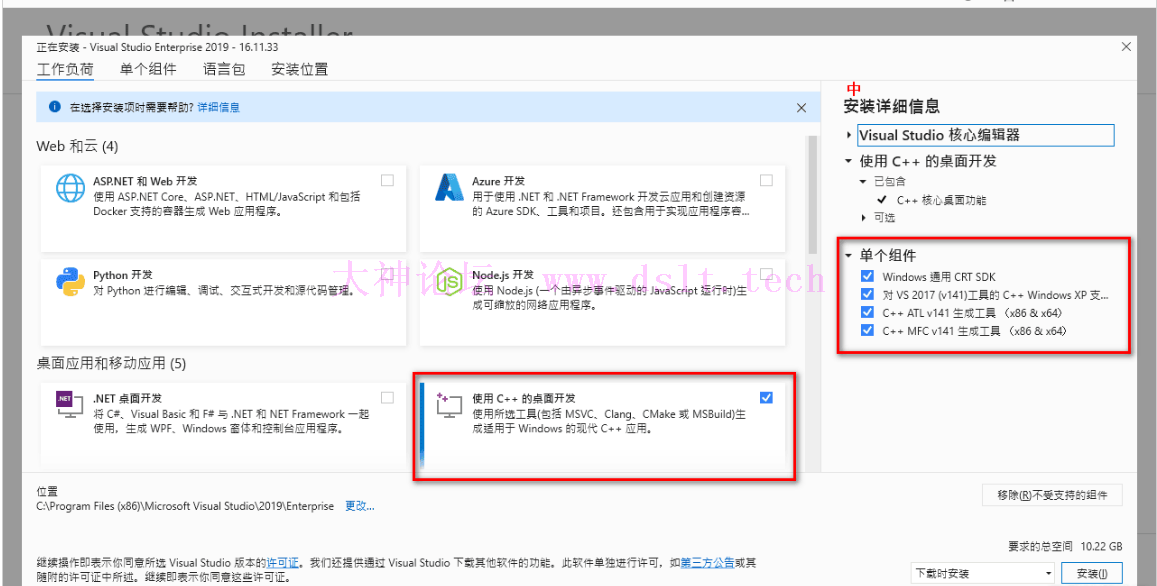The height and width of the screenshot is (586, 1157).
Task: Open the 语言包 tab
Action: [224, 70]
